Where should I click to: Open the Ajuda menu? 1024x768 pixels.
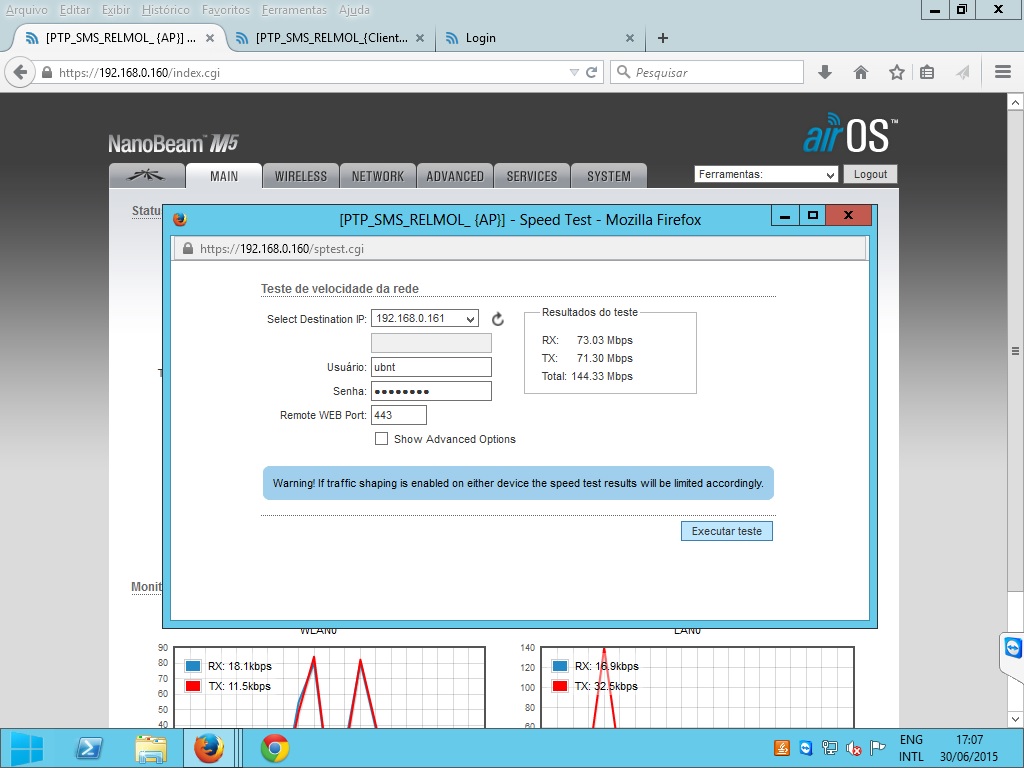click(354, 10)
